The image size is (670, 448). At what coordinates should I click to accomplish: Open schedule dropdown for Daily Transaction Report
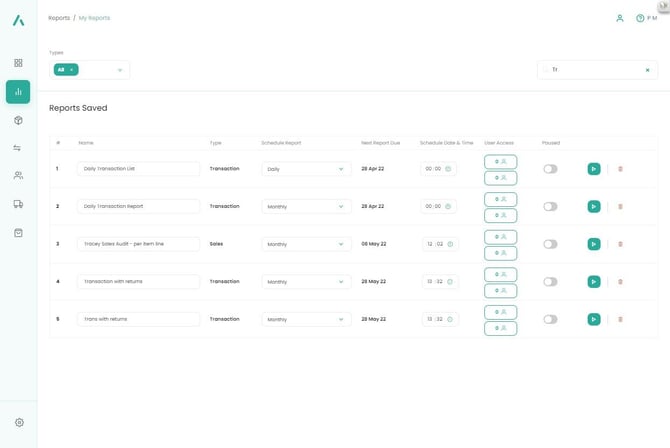click(306, 206)
